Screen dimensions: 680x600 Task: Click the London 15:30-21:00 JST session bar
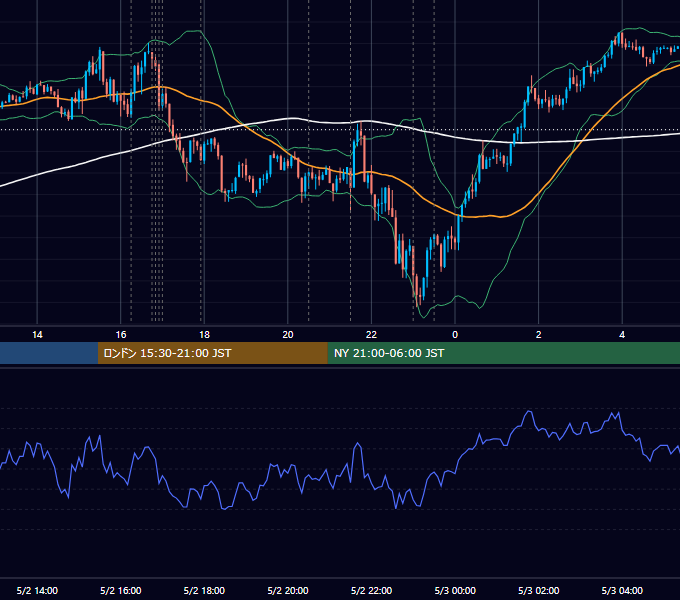[212, 353]
